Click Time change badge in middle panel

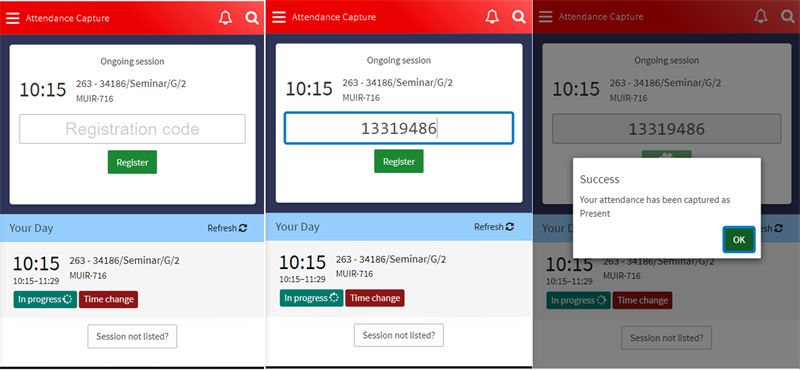coord(375,298)
